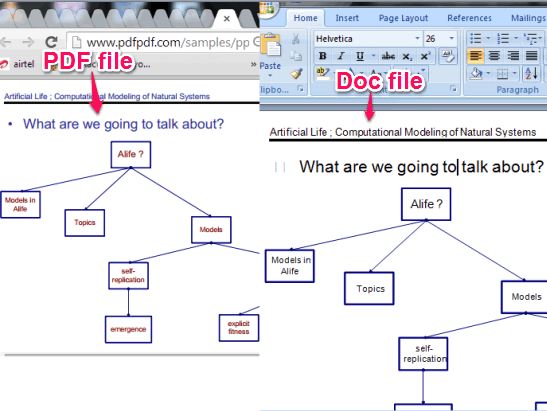
Task: Click the Cut scissors icon
Action: pos(296,39)
